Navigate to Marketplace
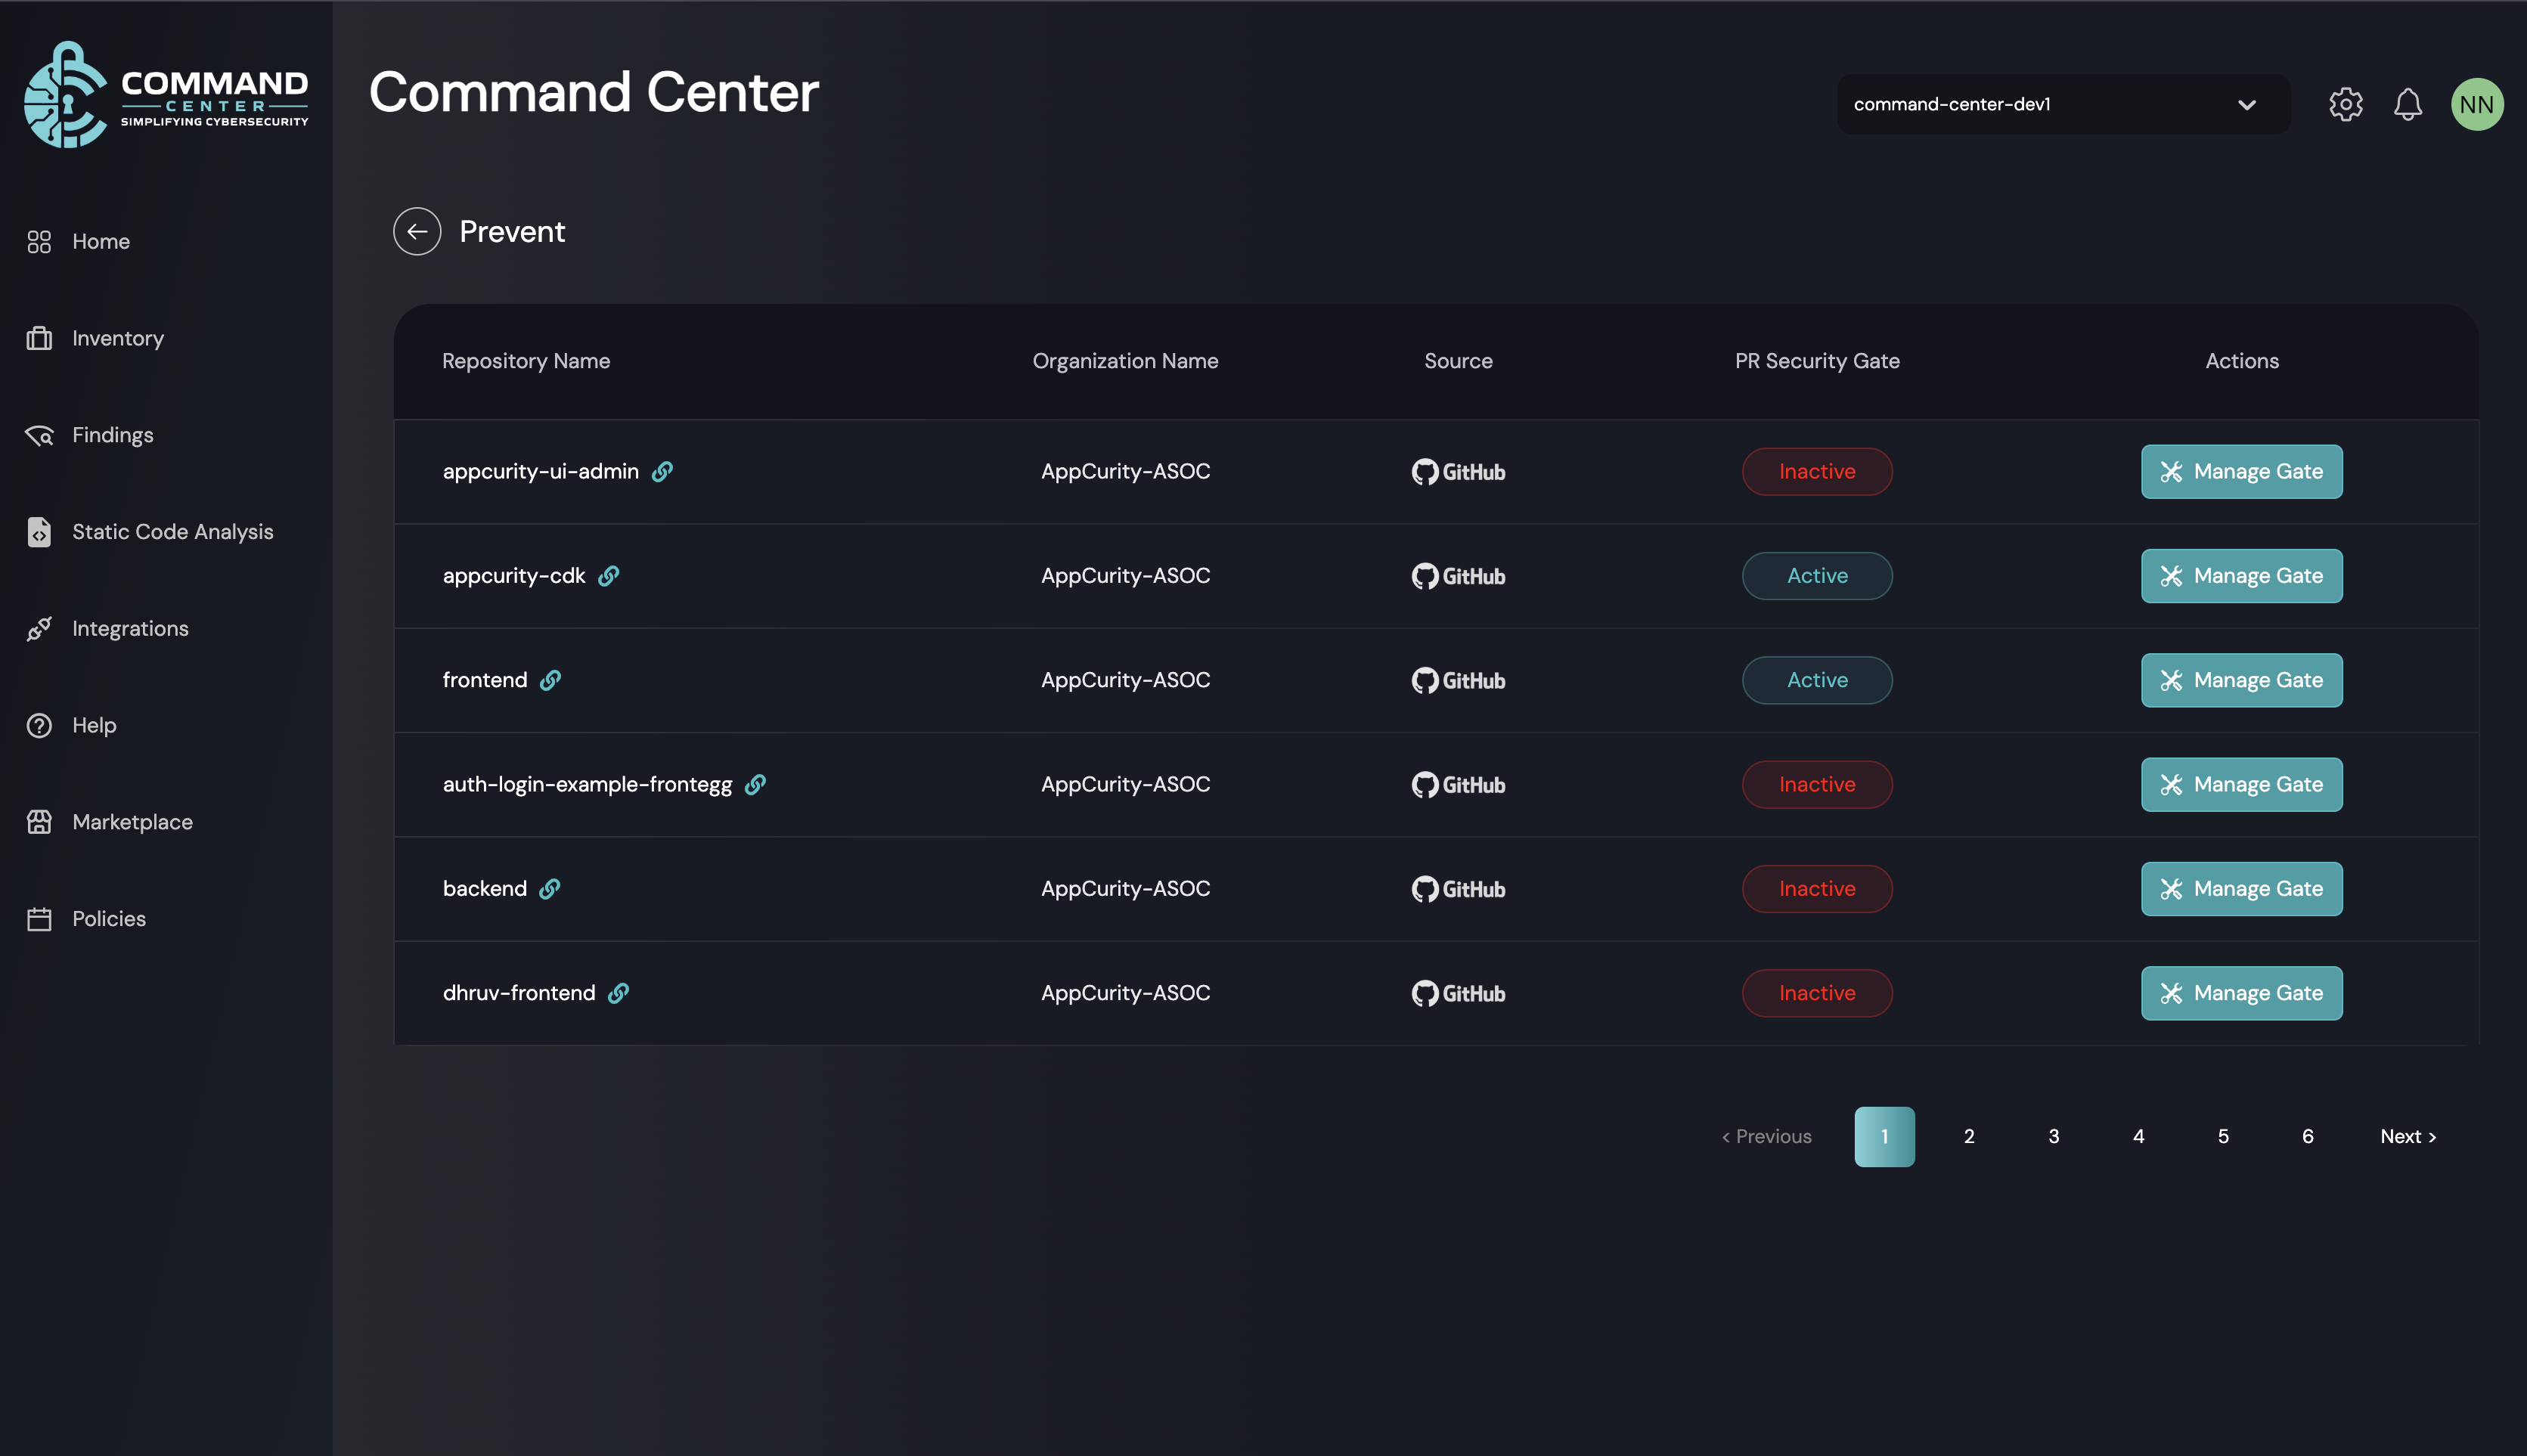This screenshot has width=2527, height=1456. 132,822
